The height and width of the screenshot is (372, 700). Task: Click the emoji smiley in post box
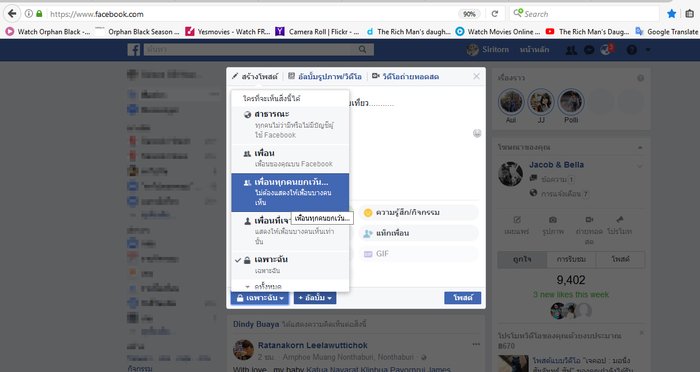tap(477, 133)
